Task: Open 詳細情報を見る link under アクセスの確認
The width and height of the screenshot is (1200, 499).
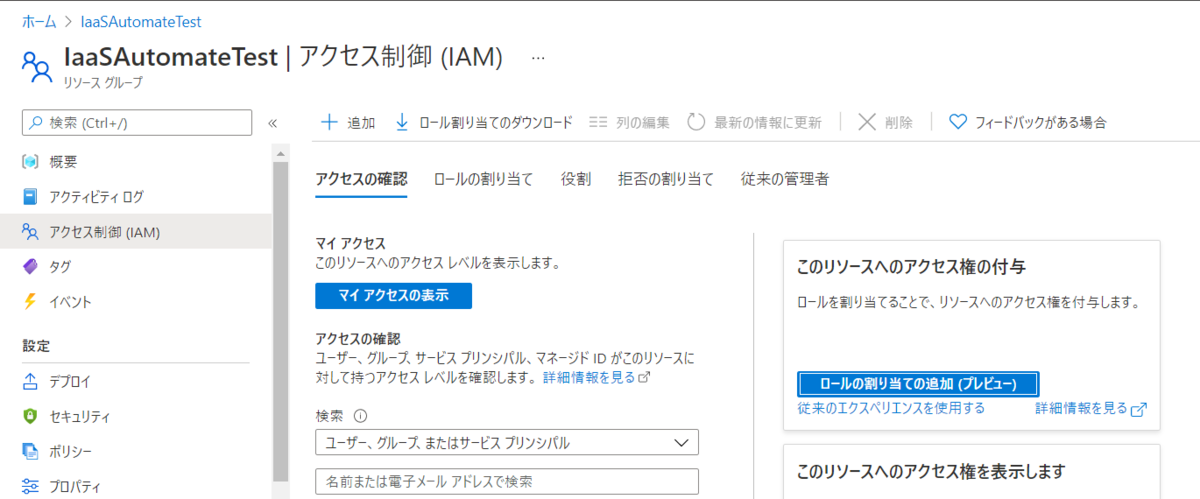Action: (597, 378)
